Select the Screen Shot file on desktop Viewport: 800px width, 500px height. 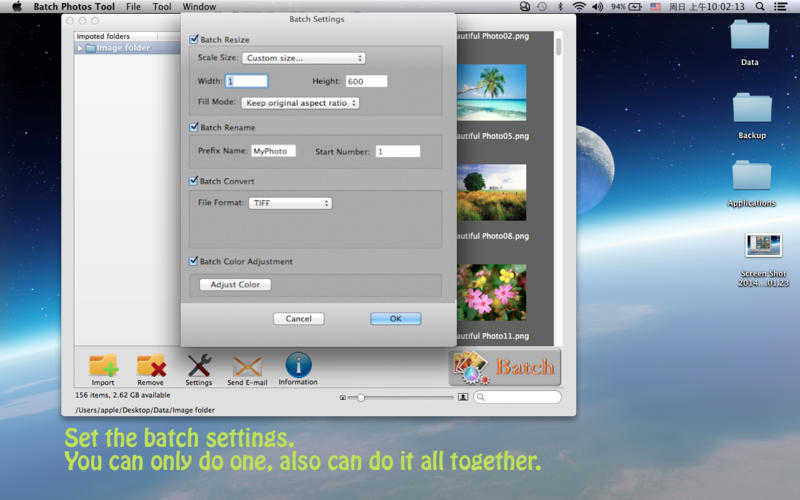pos(763,245)
